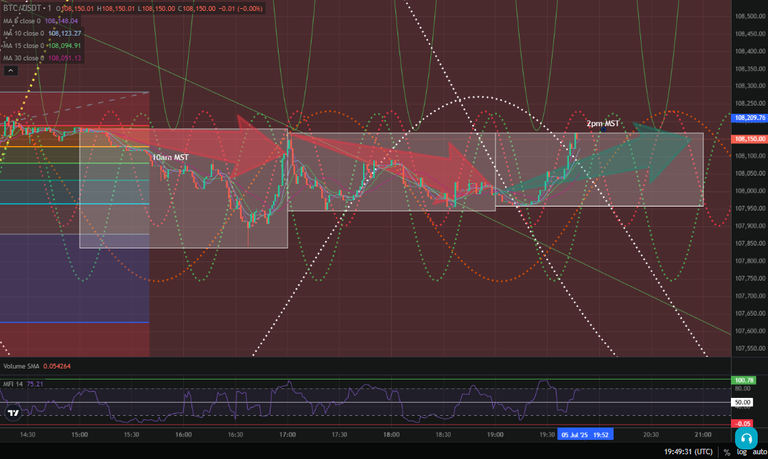Viewport: 768px width, 459px height.
Task: Click the white 50.00 MFI level label
Action: click(x=742, y=402)
